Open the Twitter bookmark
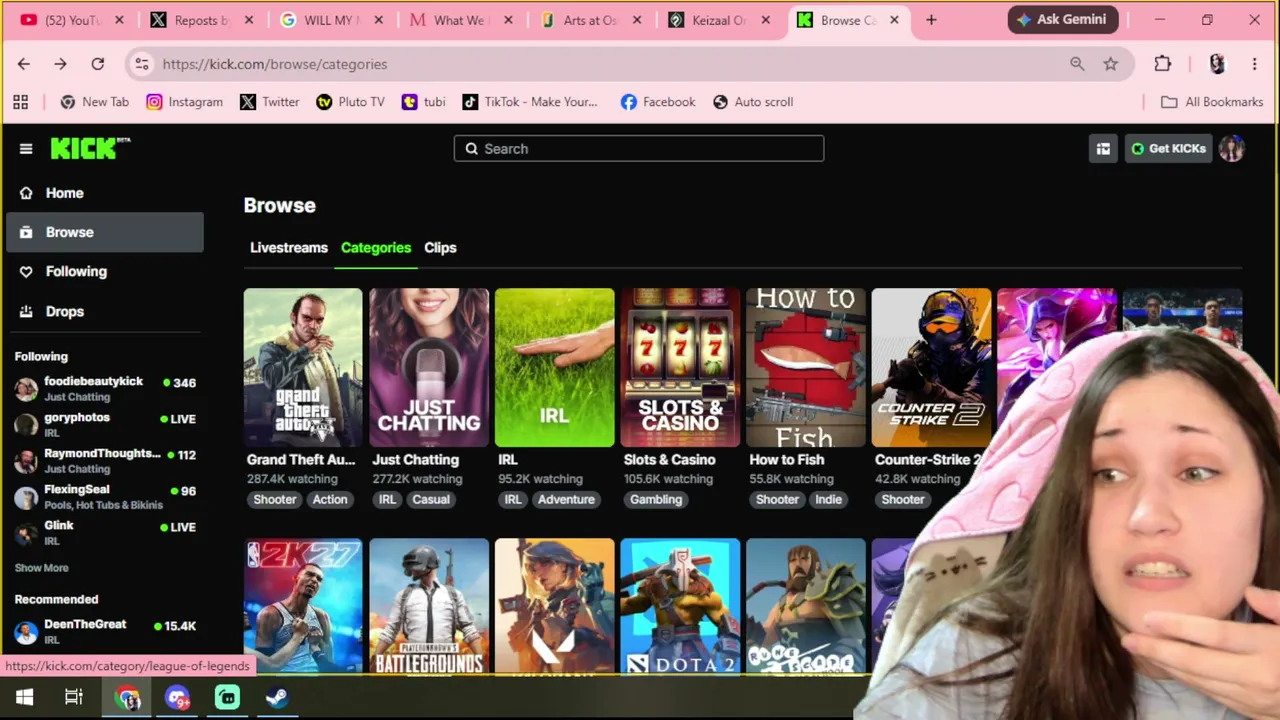 coord(269,102)
